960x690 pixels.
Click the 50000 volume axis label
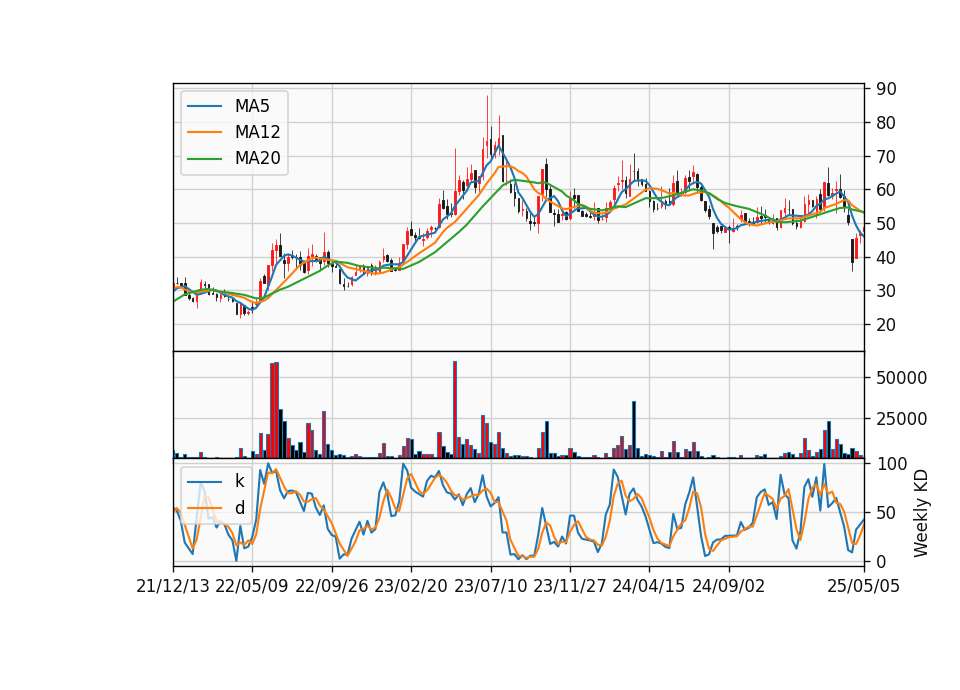tap(901, 378)
